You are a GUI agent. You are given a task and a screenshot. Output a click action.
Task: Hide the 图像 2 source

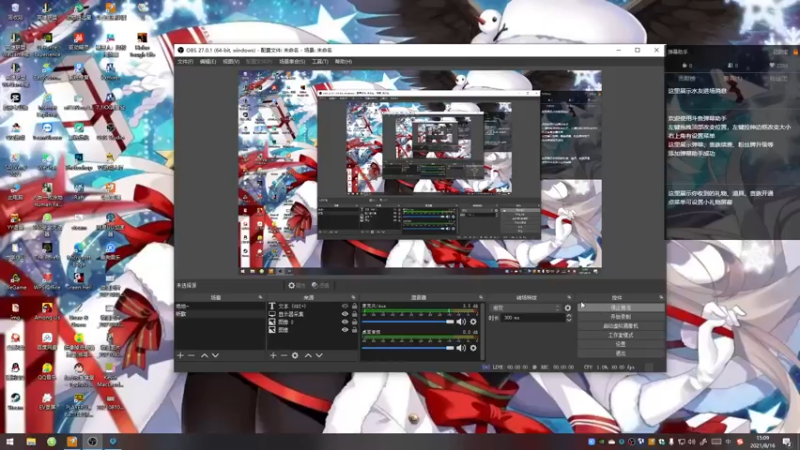point(345,322)
